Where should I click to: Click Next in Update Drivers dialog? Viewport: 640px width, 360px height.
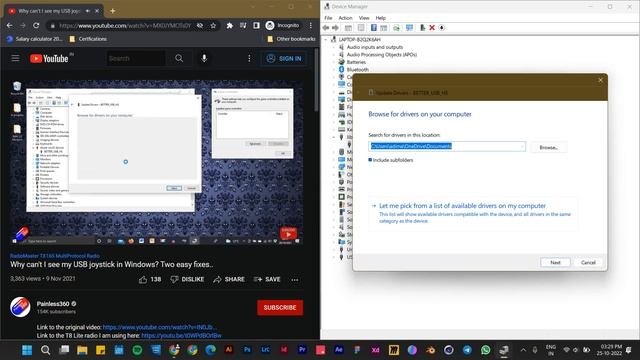555,262
